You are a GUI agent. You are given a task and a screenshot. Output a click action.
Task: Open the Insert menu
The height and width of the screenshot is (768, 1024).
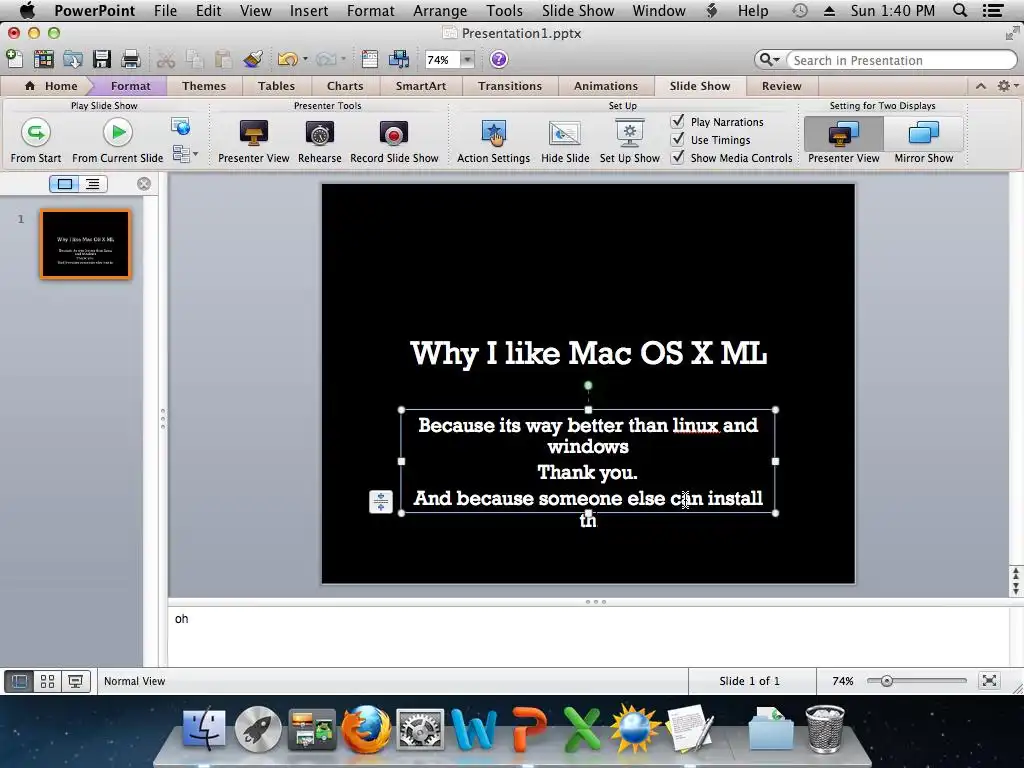309,10
